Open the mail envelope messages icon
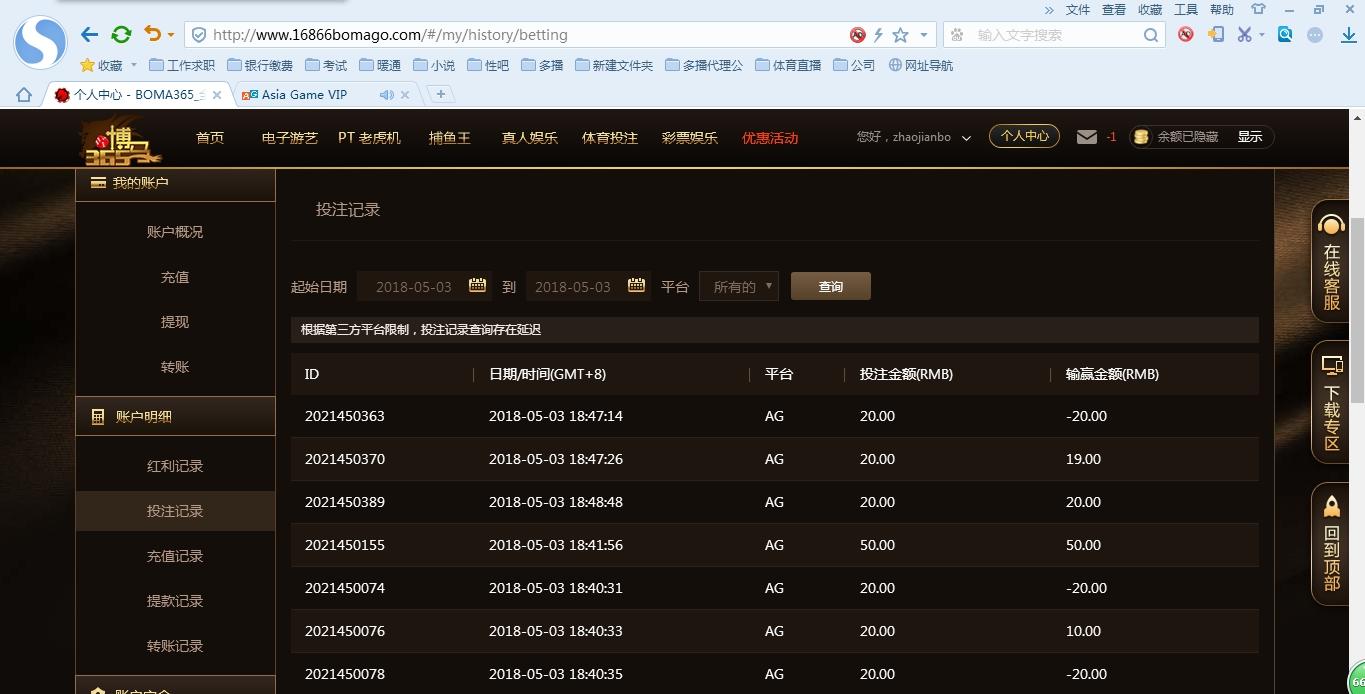The width and height of the screenshot is (1365, 694). [x=1087, y=137]
